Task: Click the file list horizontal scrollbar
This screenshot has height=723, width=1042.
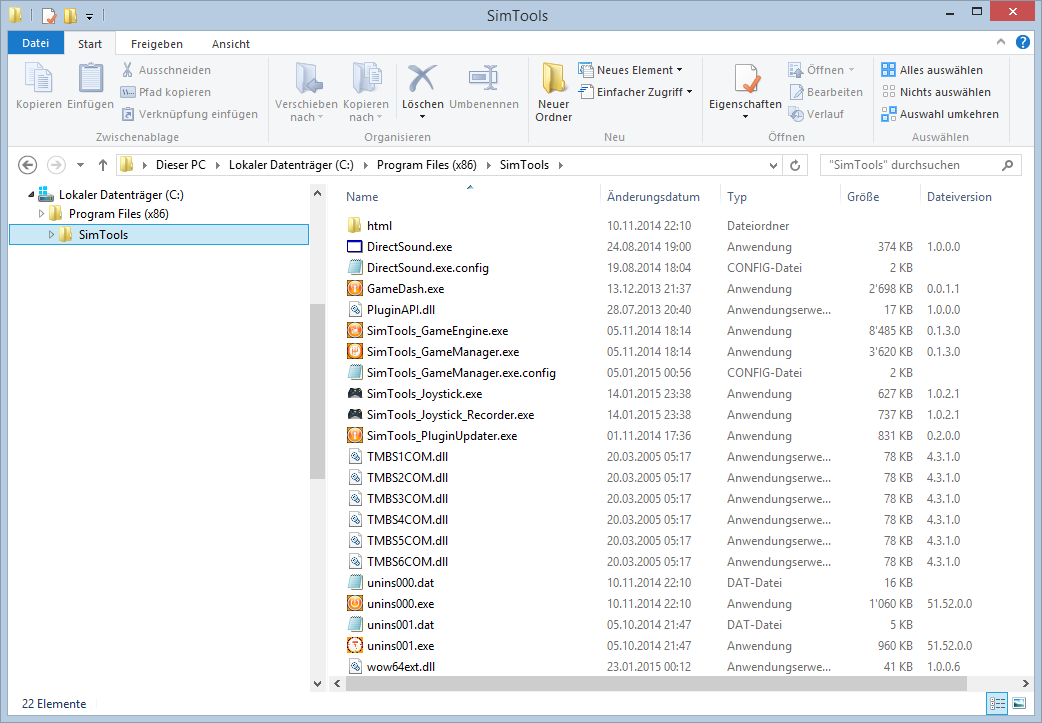Action: [x=656, y=684]
